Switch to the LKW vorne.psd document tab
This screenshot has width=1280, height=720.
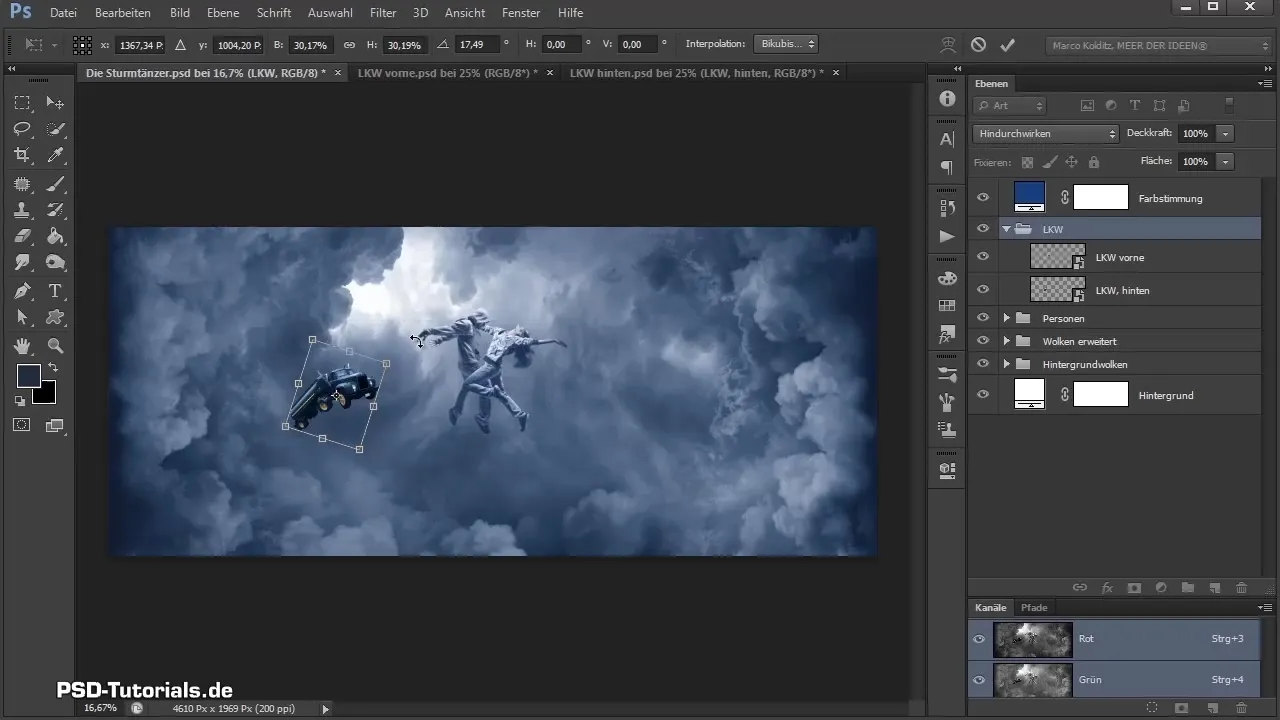pos(445,73)
